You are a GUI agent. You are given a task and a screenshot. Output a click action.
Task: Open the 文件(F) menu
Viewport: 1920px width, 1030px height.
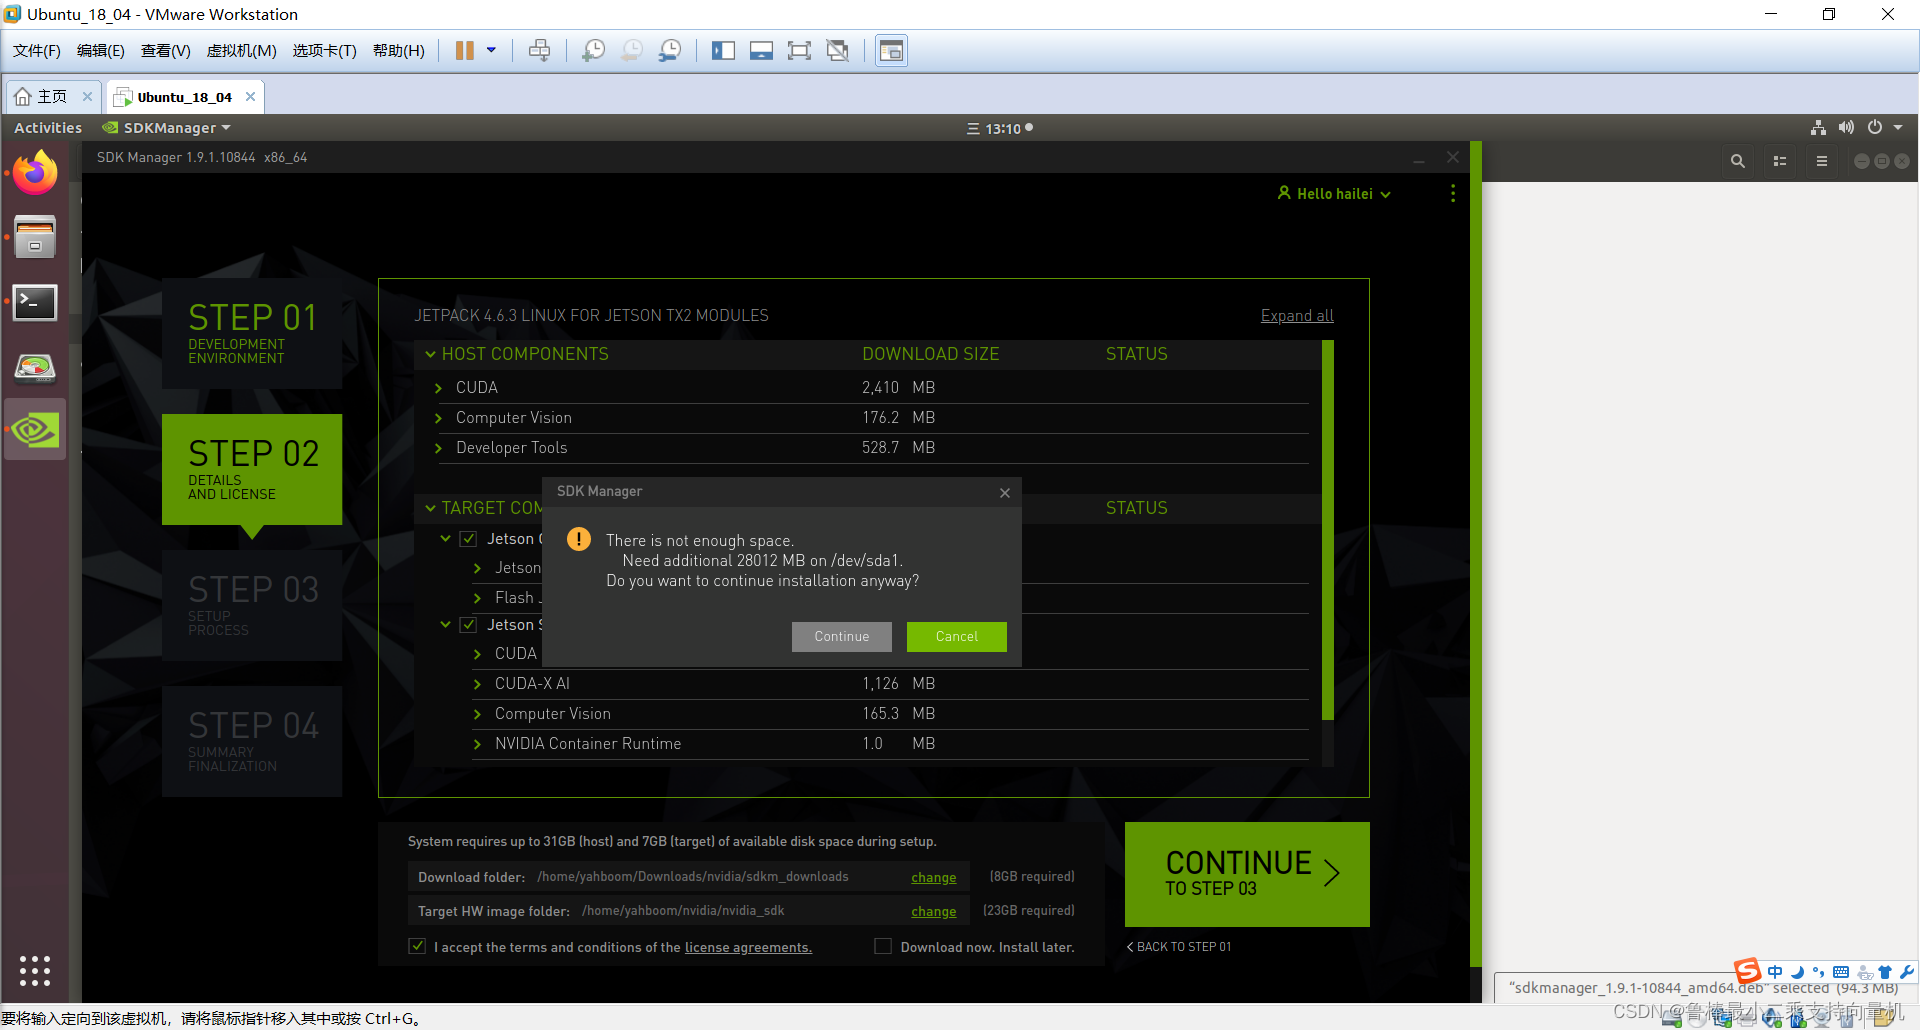pos(37,51)
